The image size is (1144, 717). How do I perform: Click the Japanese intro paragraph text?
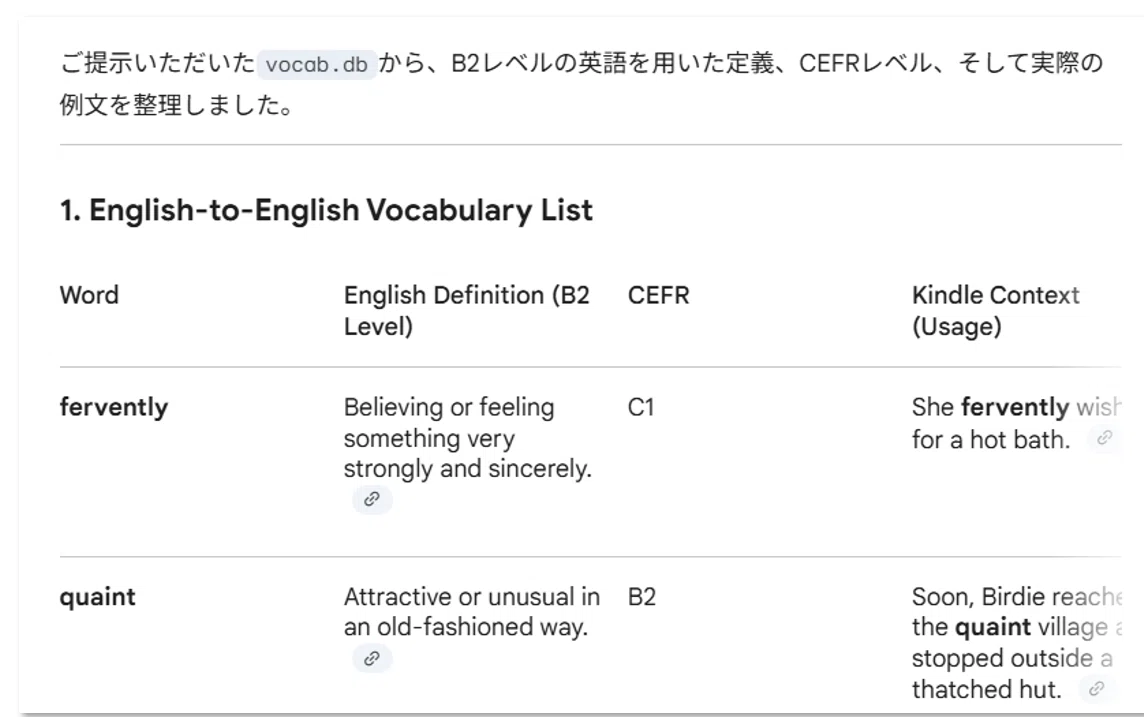(x=581, y=83)
